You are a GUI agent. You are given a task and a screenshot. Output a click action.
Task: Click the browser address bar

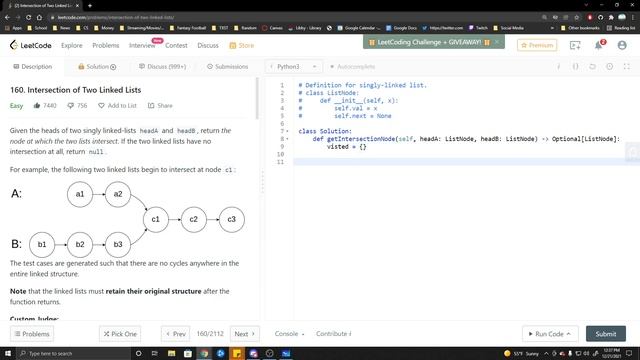[294, 17]
